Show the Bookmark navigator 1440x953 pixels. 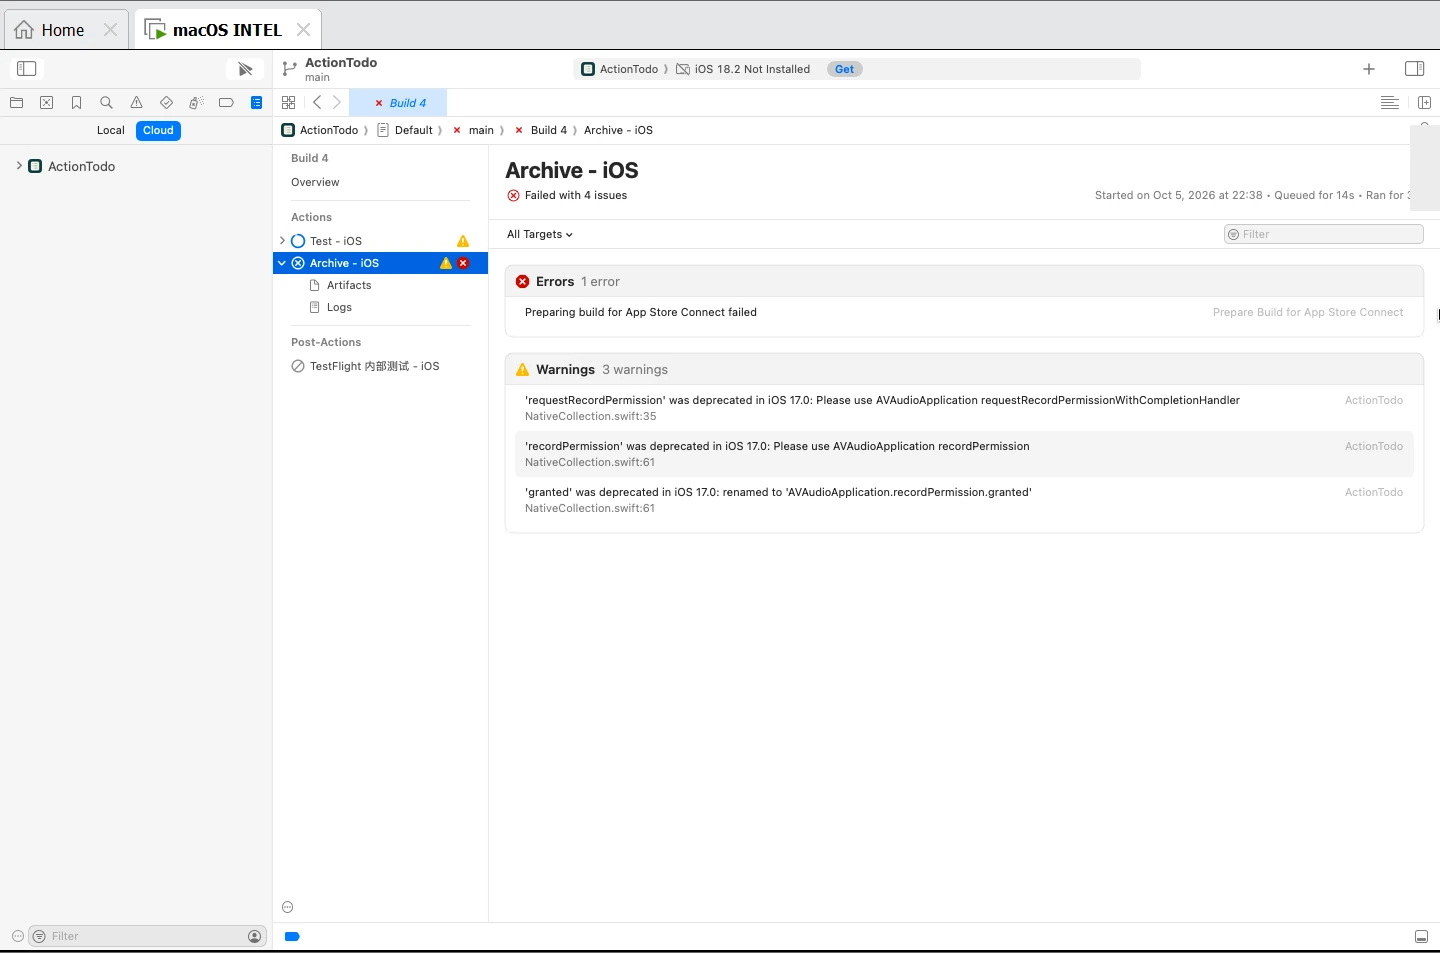[76, 102]
